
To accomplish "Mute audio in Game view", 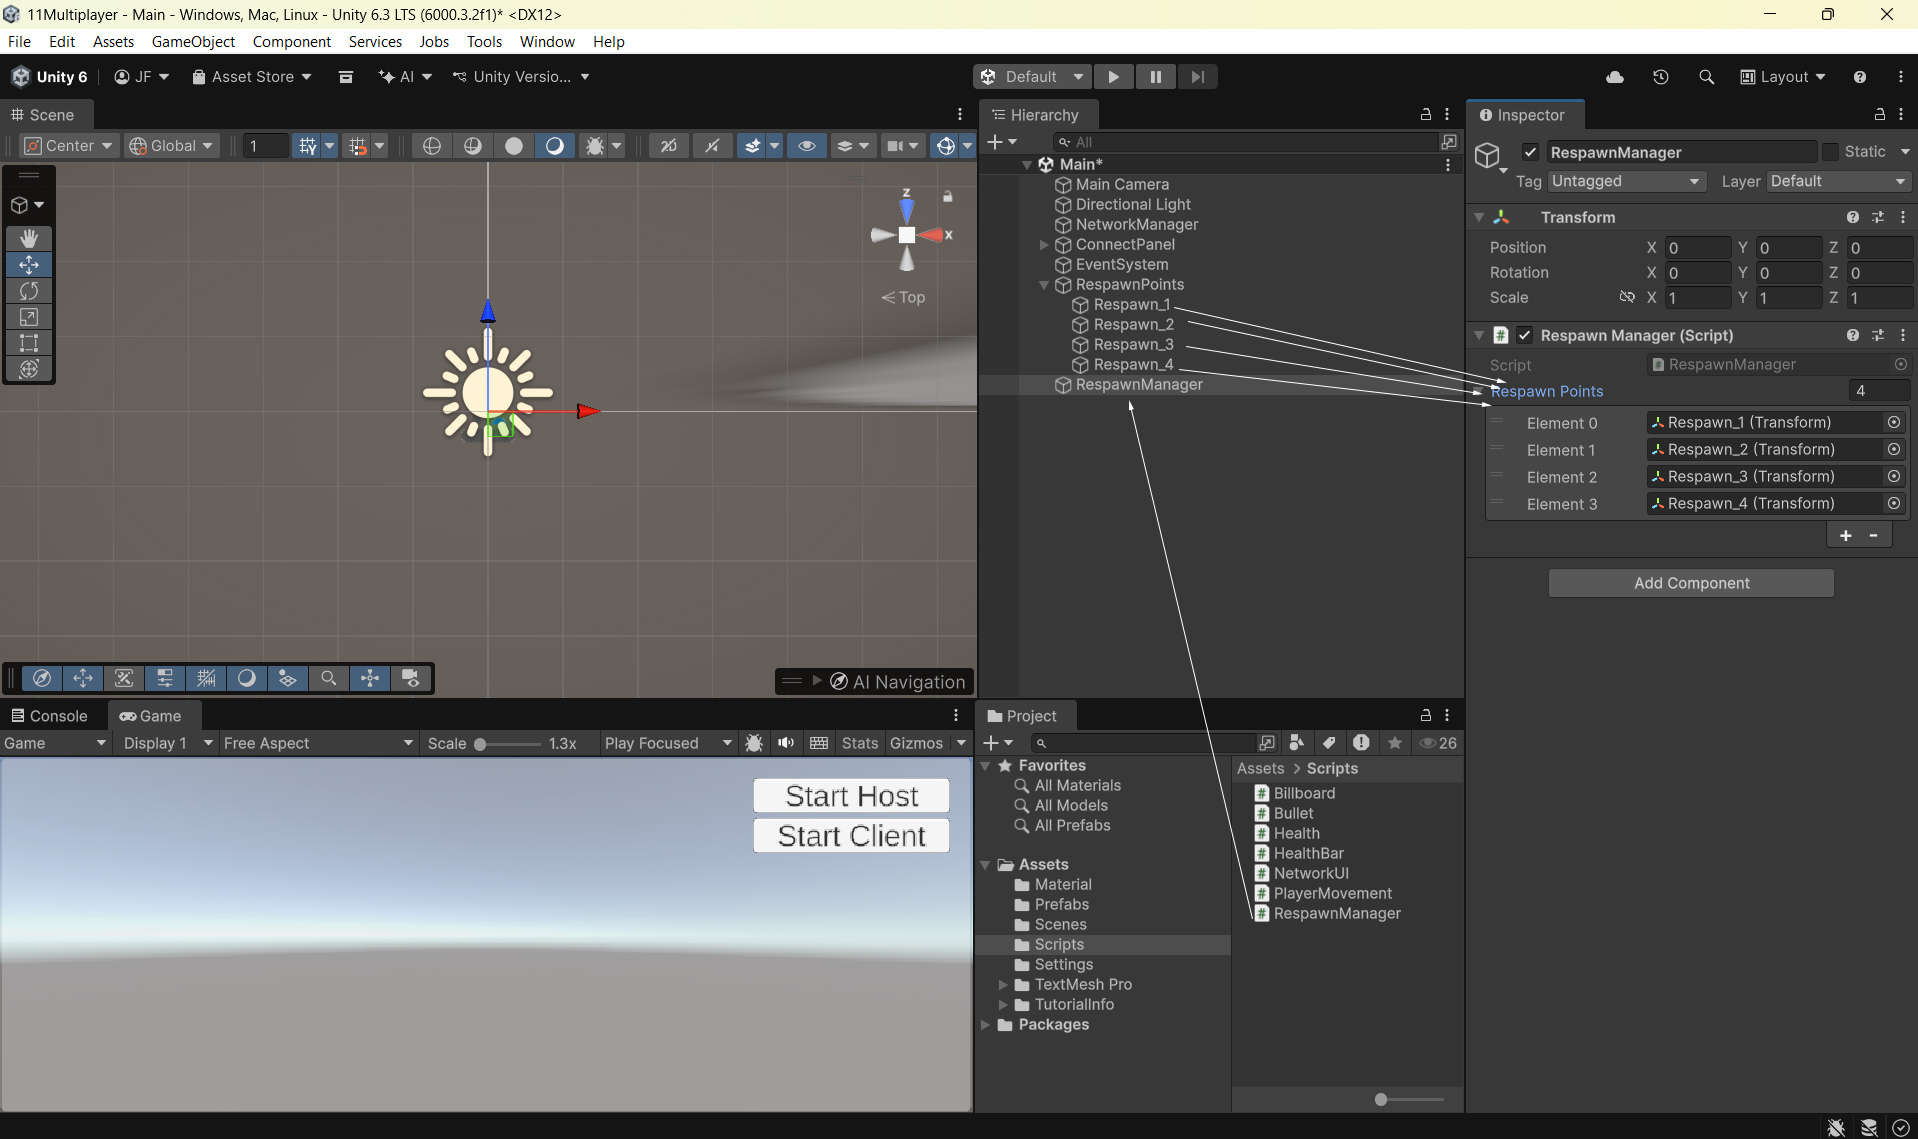I will click(786, 743).
